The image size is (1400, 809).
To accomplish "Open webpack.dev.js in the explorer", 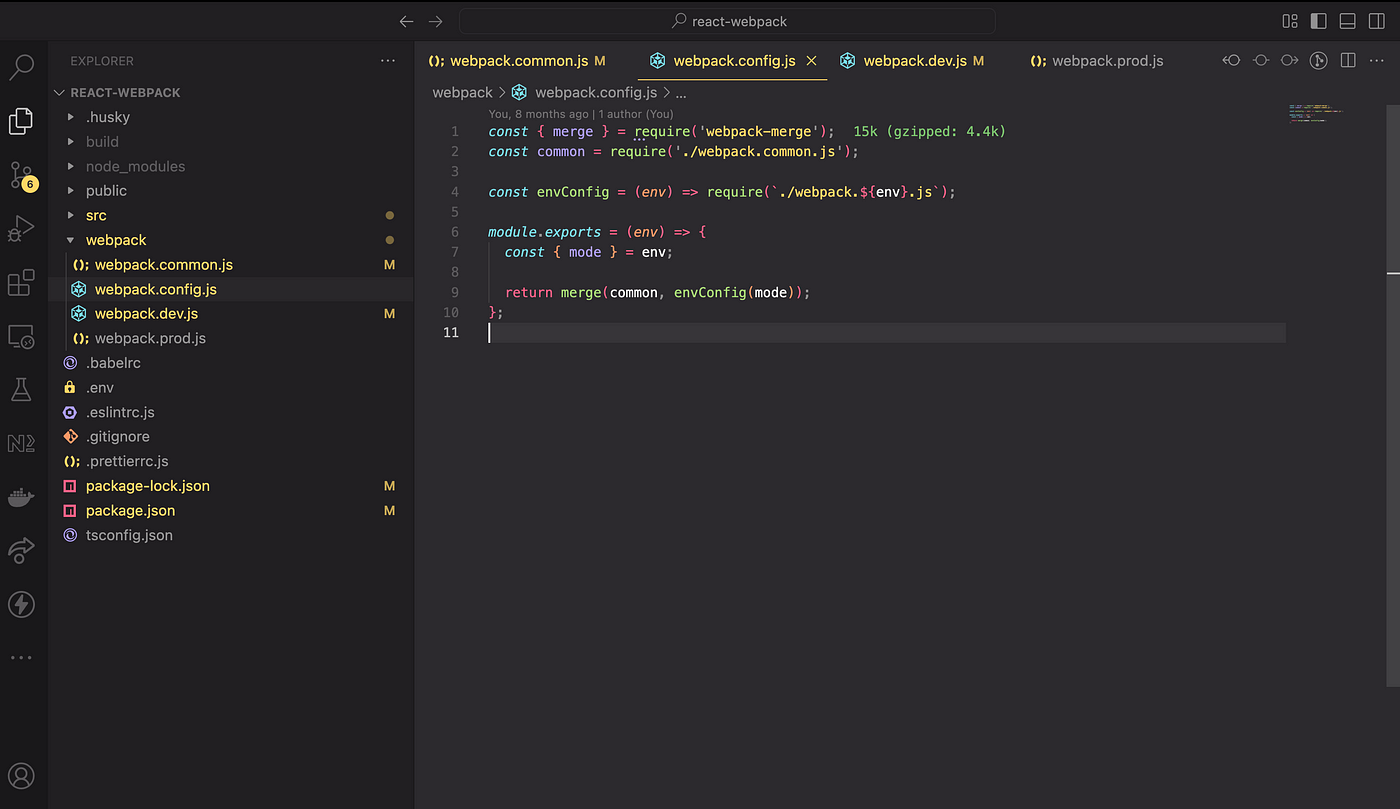I will tap(231, 314).
